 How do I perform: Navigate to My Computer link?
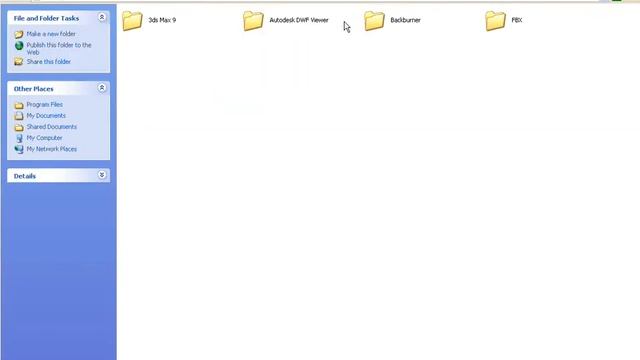click(x=44, y=138)
